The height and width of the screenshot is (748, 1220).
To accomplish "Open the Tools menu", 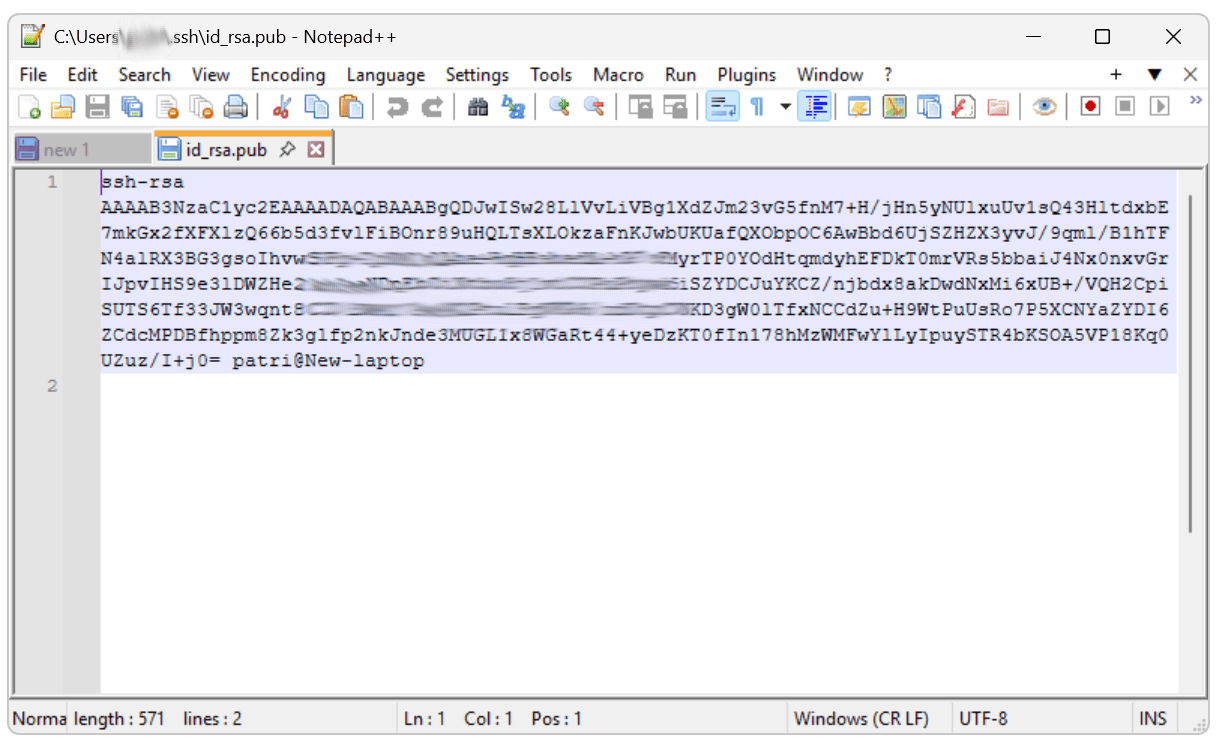I will click(551, 75).
